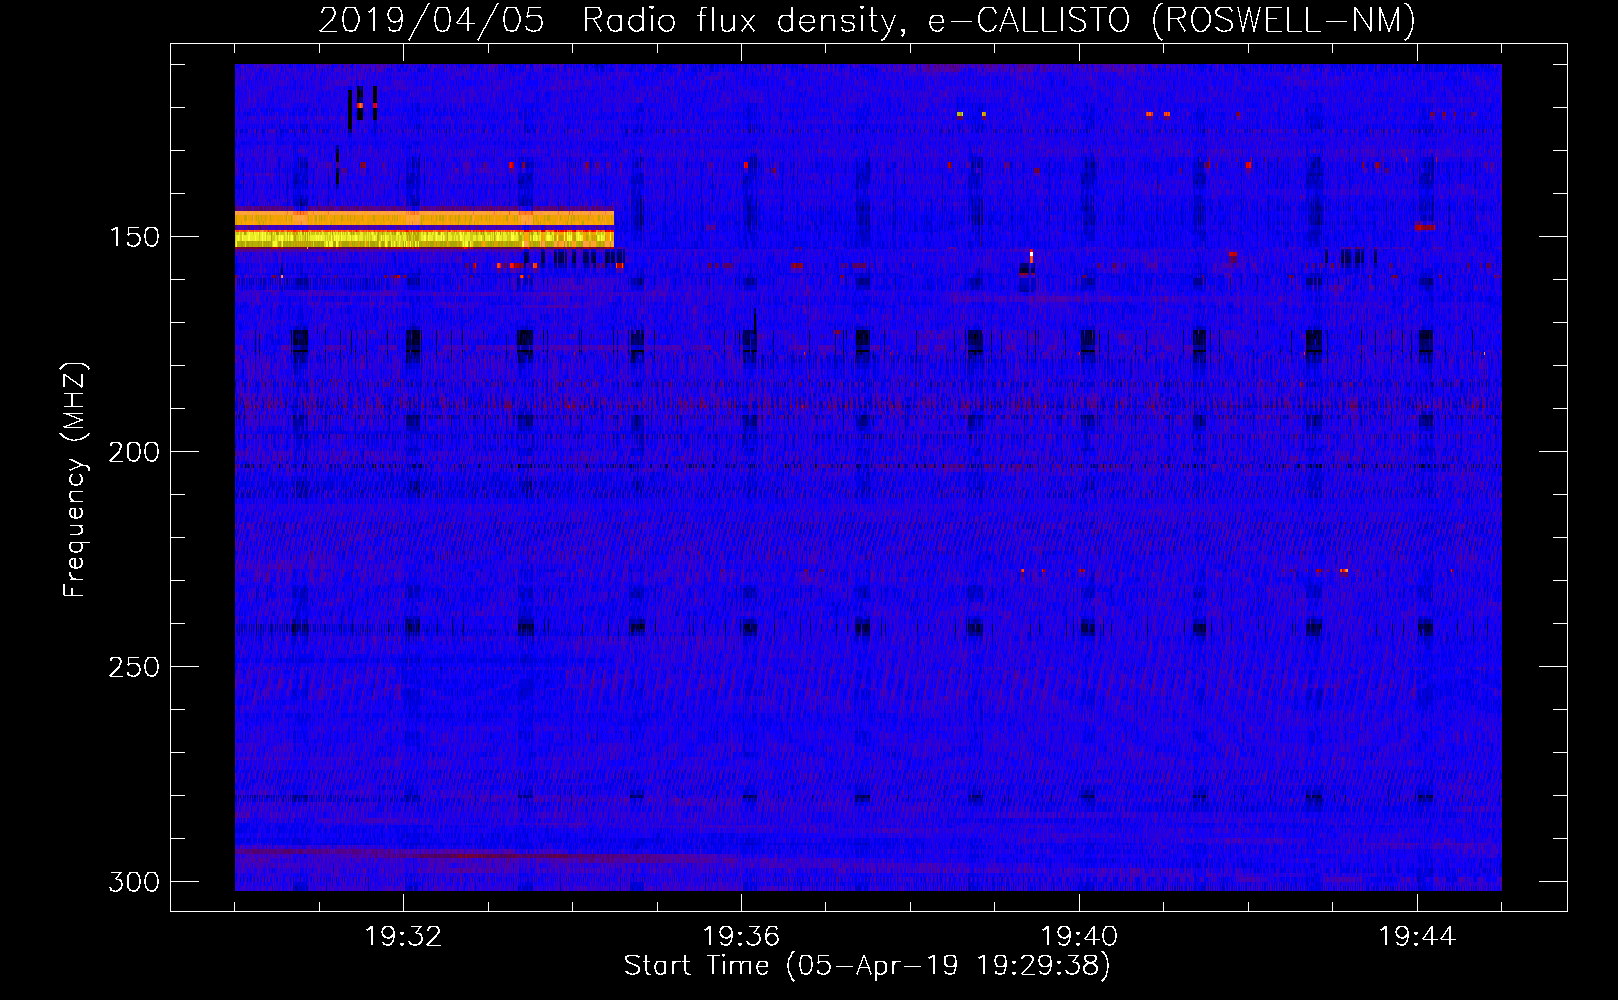
Task: Click the 300 frequency tick label
Action: click(x=134, y=882)
